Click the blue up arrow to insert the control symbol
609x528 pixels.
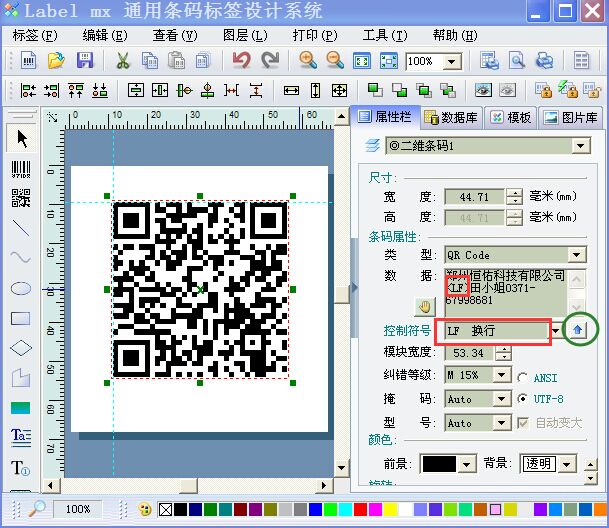click(x=578, y=330)
